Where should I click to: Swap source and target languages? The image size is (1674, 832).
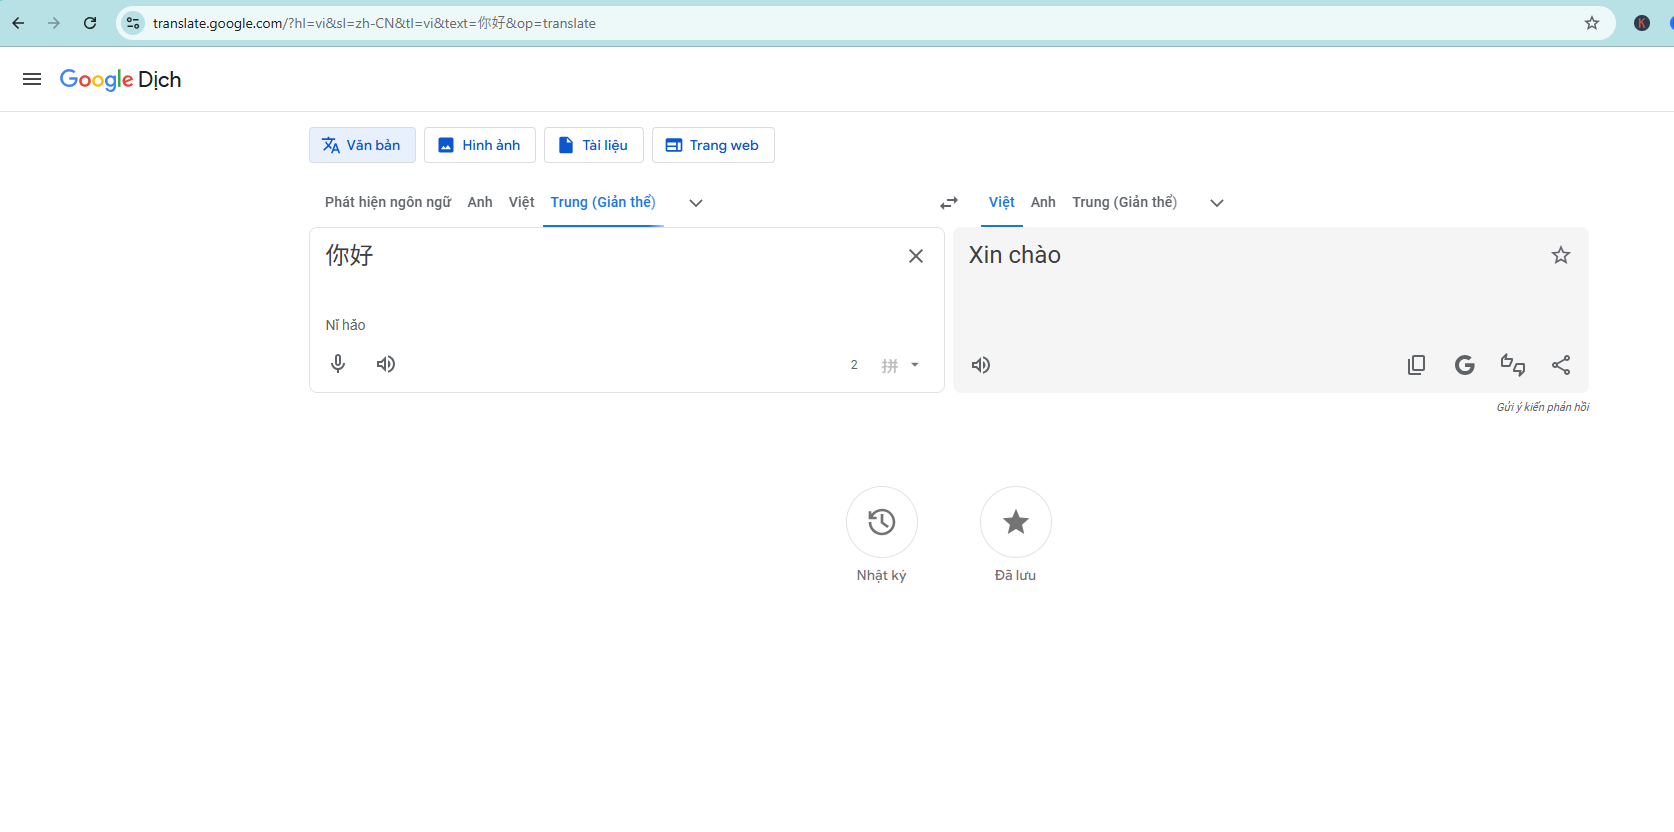pyautogui.click(x=949, y=203)
